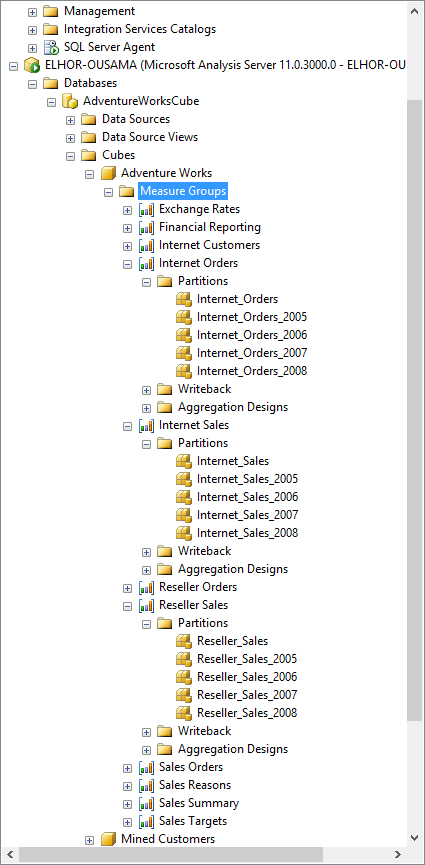Collapse the Measure Groups node
The image size is (425, 865).
pyautogui.click(x=108, y=191)
